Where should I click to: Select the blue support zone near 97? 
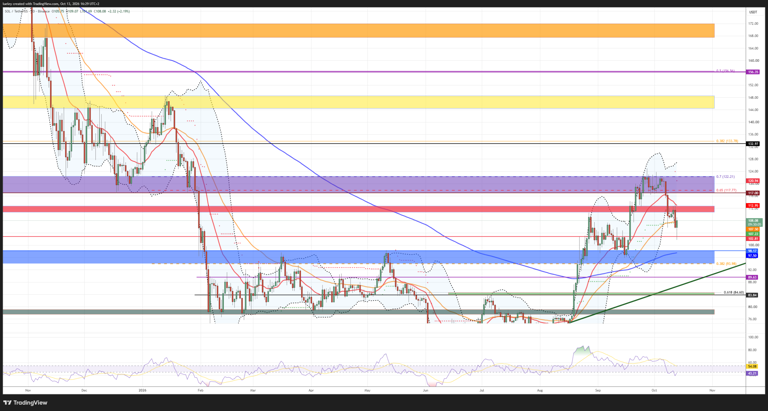tap(359, 257)
